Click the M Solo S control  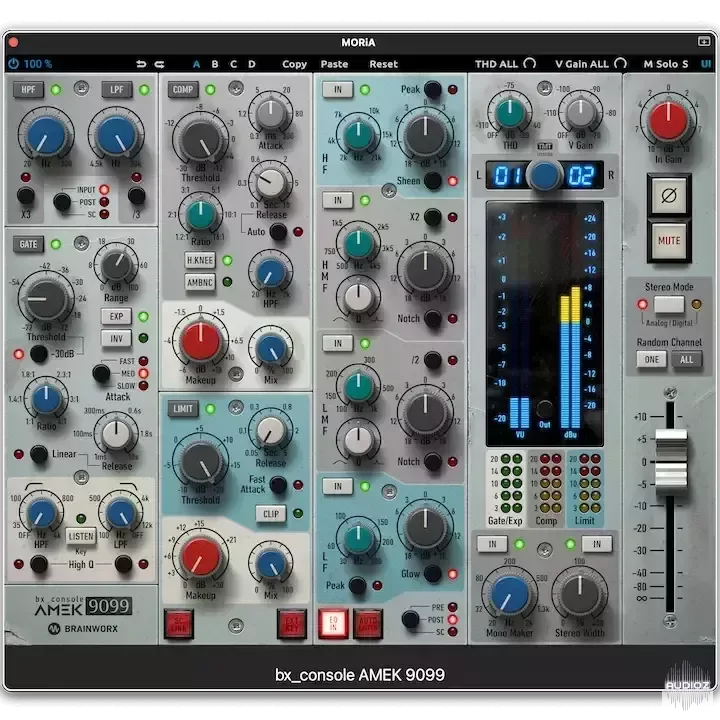[x=666, y=64]
